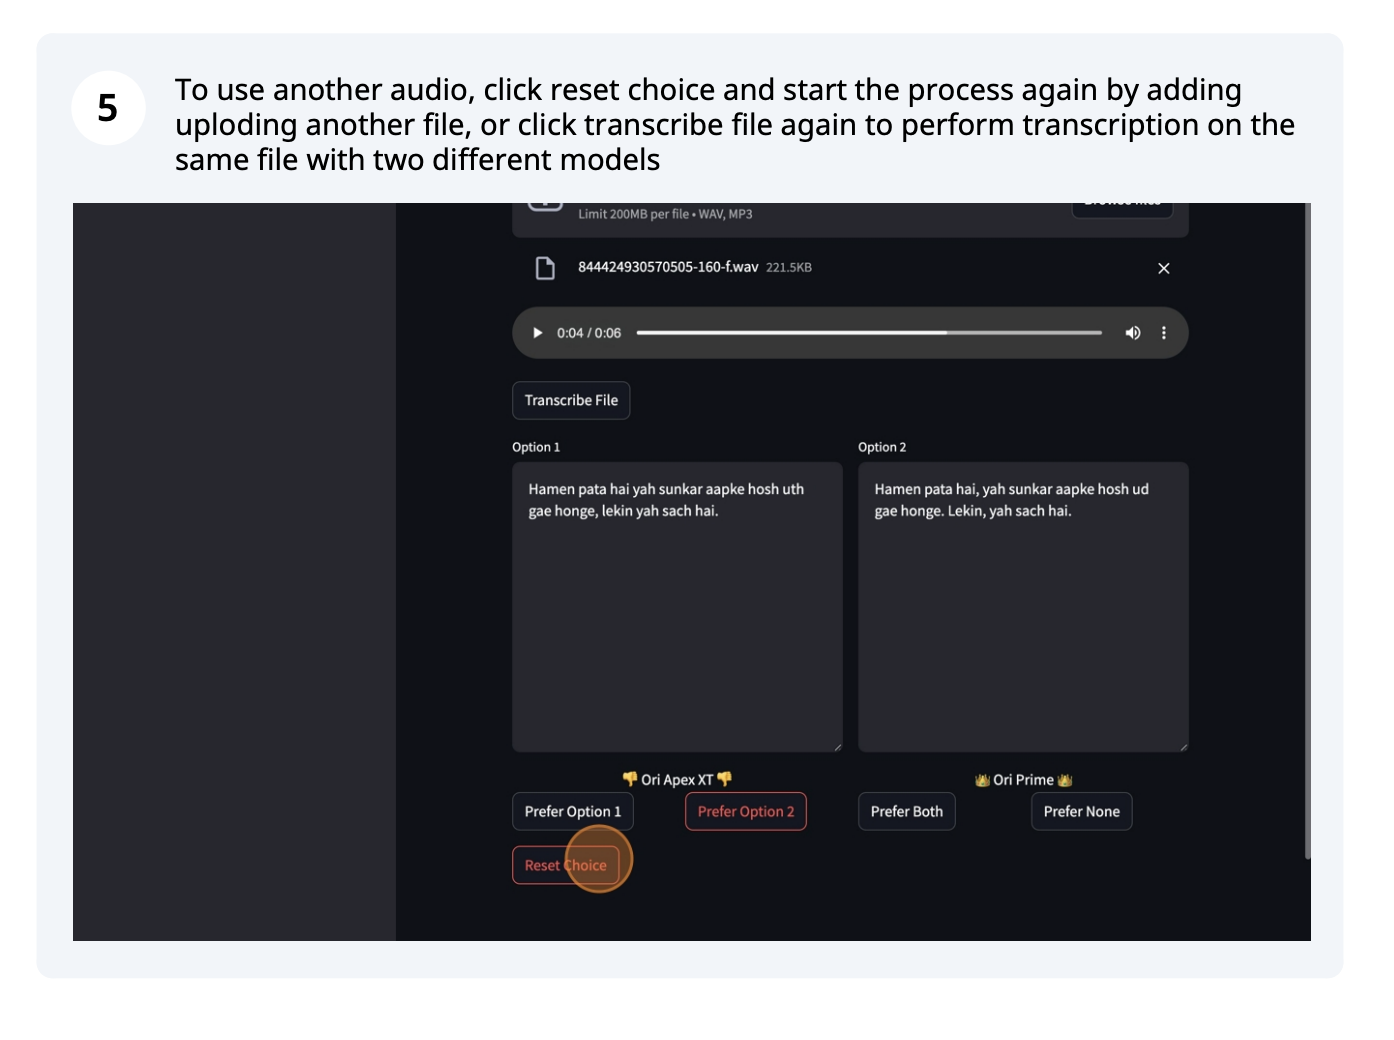
Task: Click inside Option 2 transcription text area
Action: 1023,607
